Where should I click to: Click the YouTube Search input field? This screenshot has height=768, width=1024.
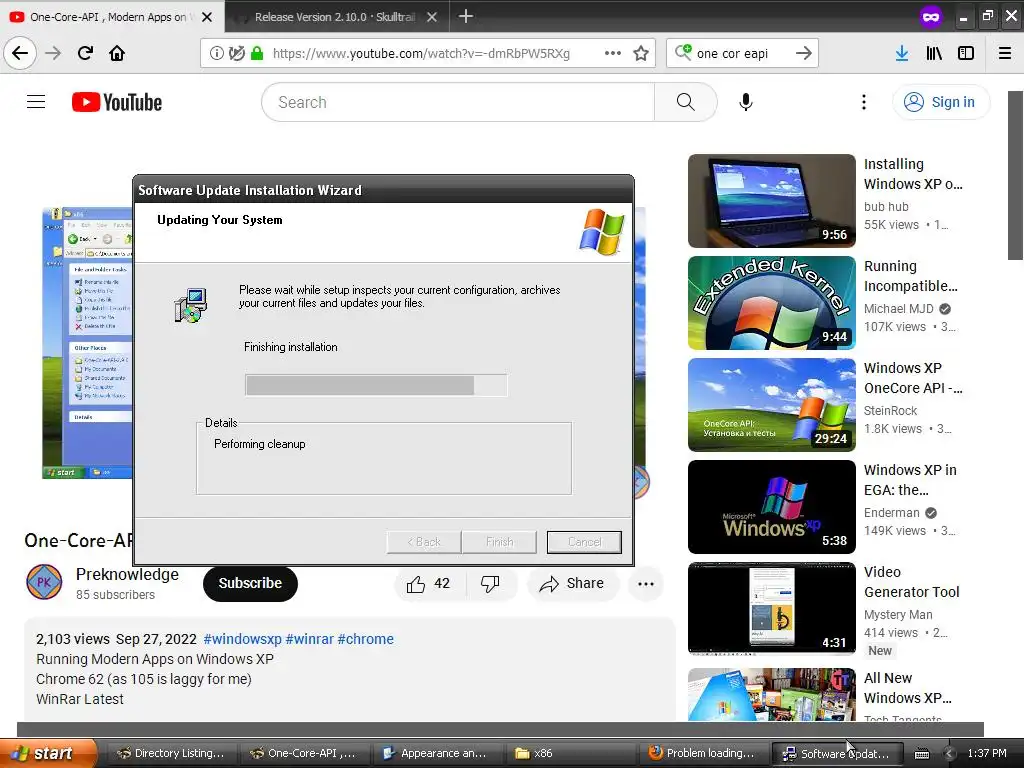pyautogui.click(x=458, y=102)
